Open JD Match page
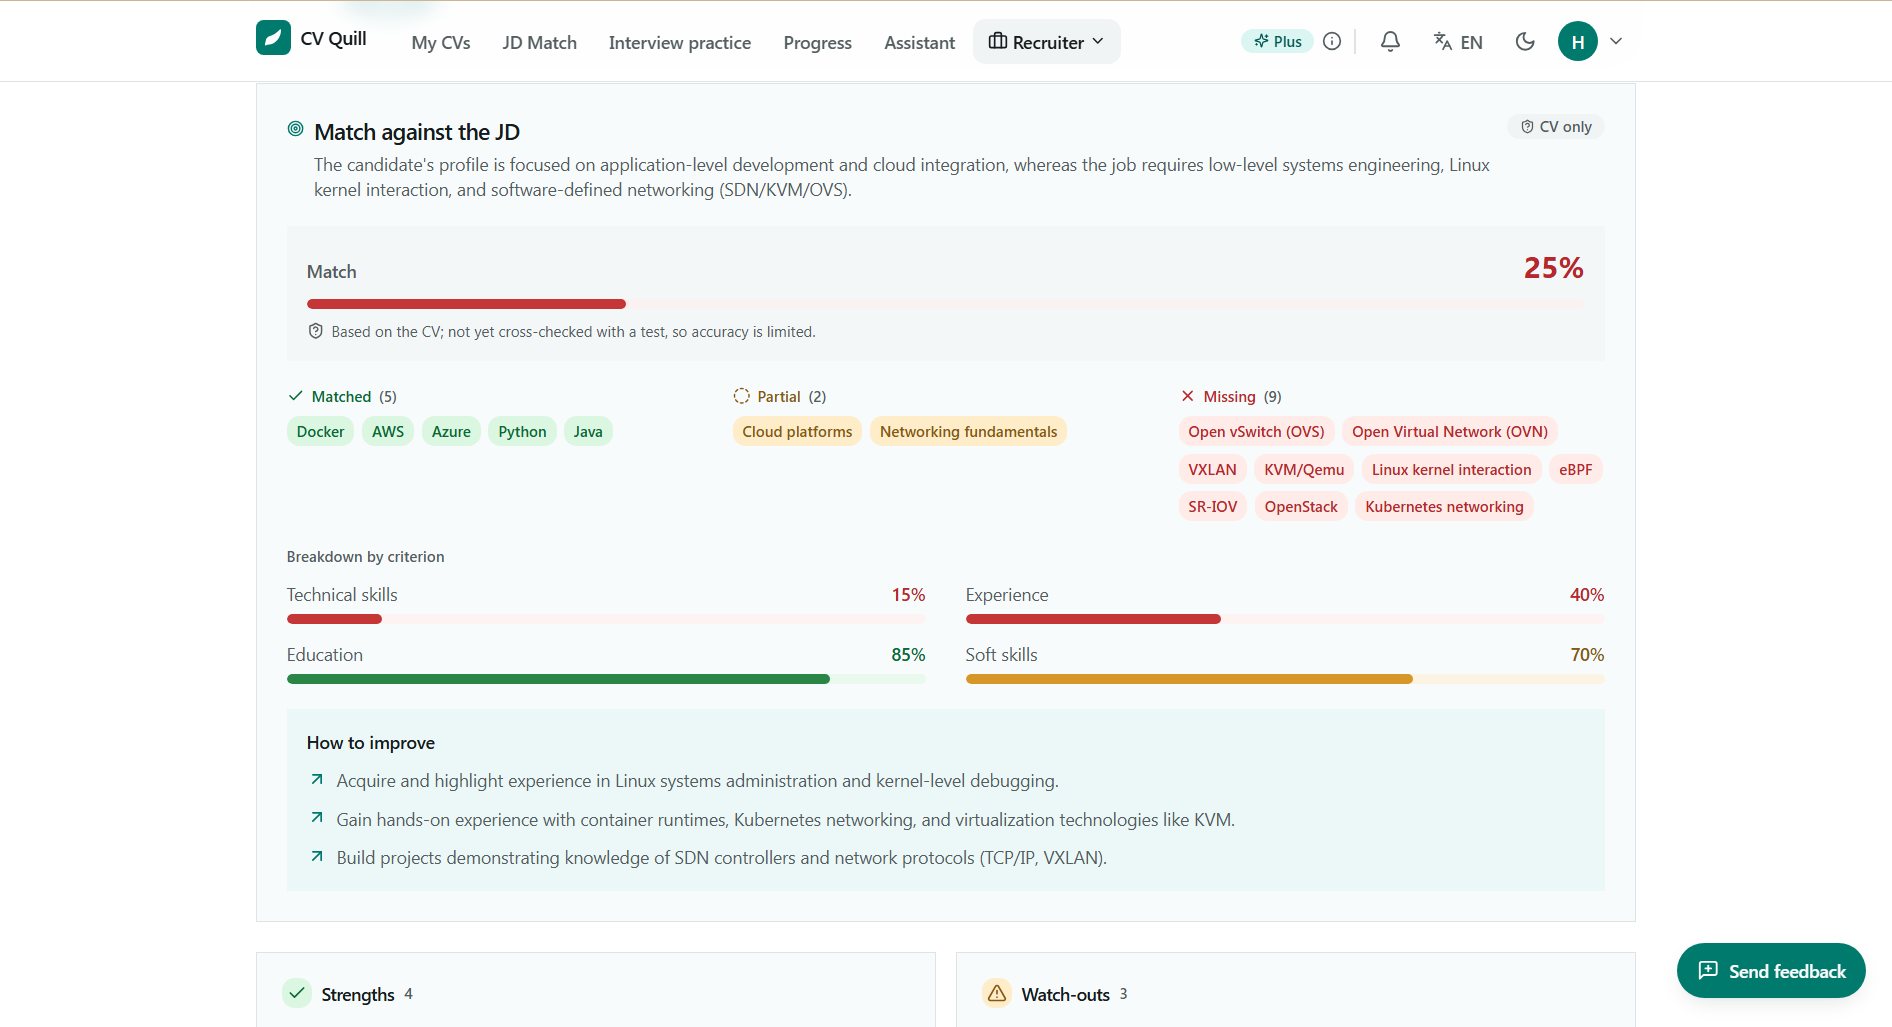Image resolution: width=1892 pixels, height=1027 pixels. tap(540, 43)
